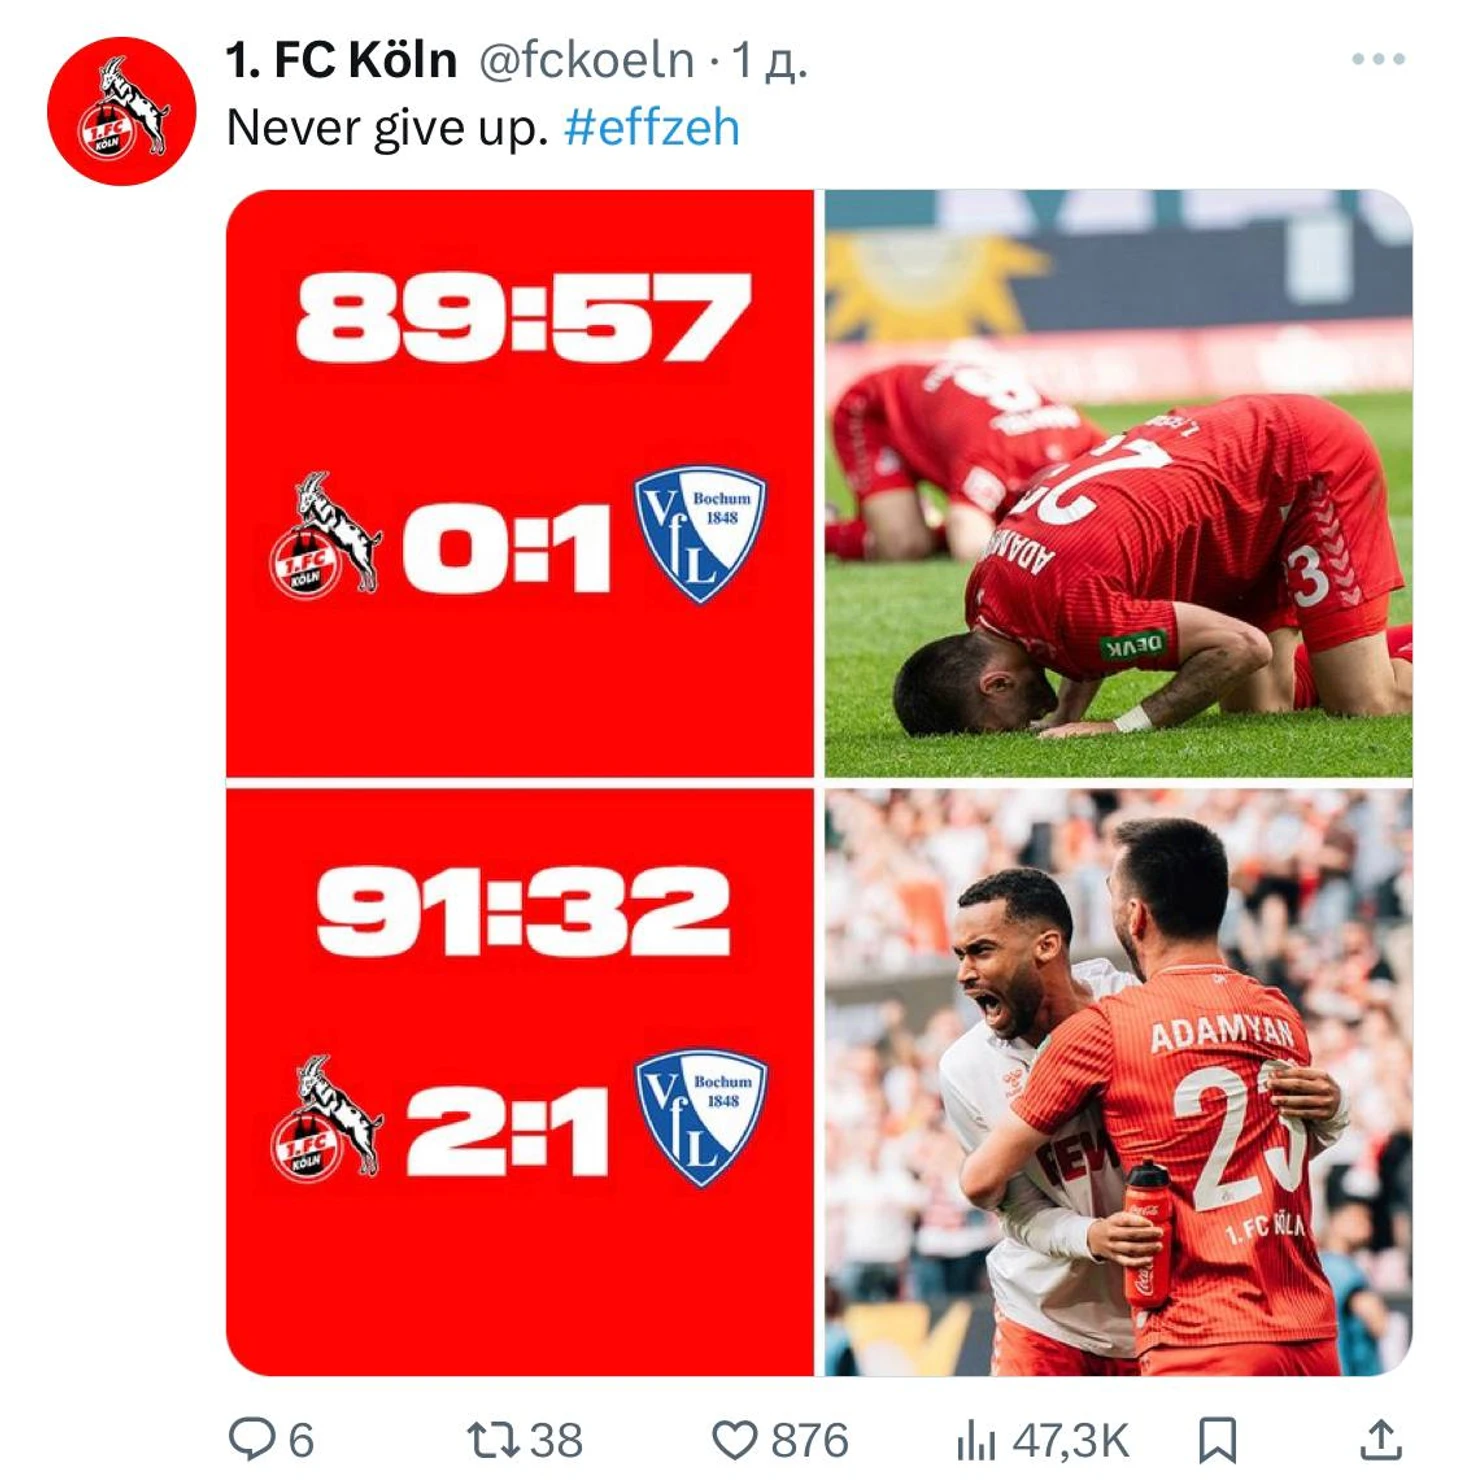
Task: Open the 89:57 score graphic image
Action: [x=520, y=483]
